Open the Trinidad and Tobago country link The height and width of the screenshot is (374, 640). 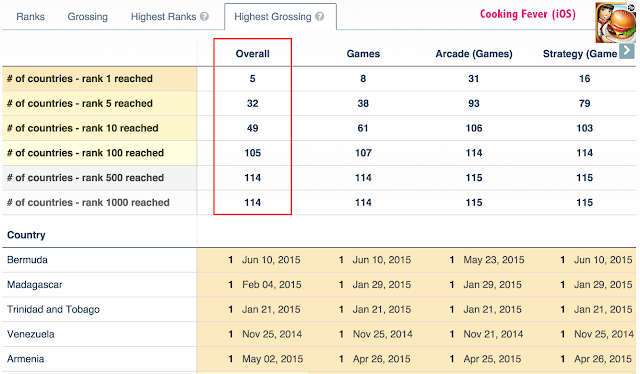click(x=53, y=309)
